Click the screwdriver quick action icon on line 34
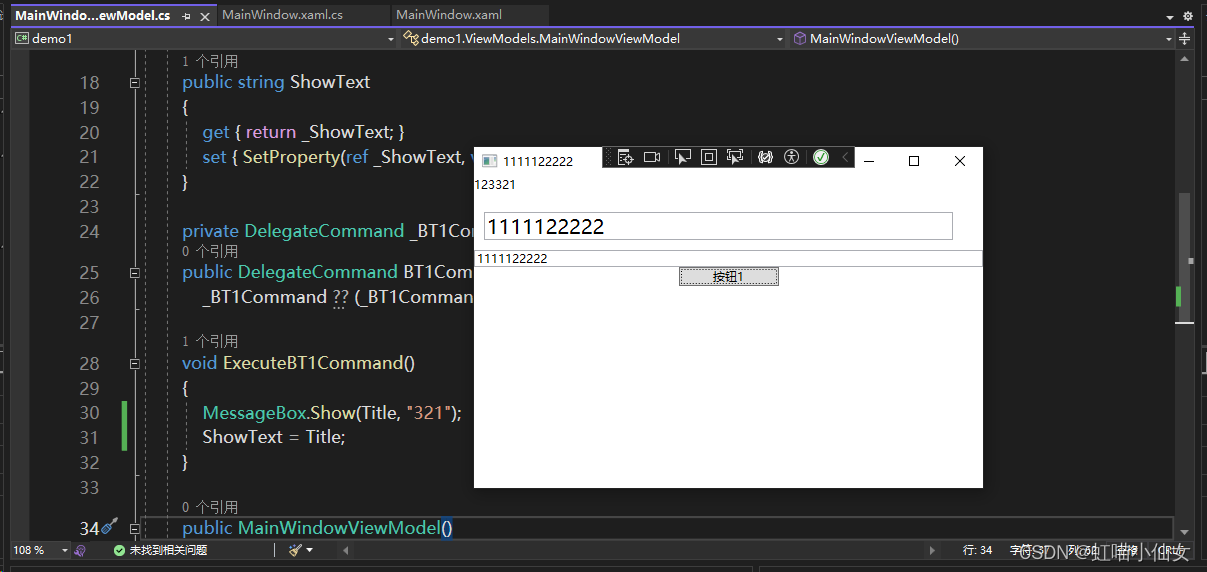This screenshot has height=572, width=1207. pyautogui.click(x=110, y=526)
